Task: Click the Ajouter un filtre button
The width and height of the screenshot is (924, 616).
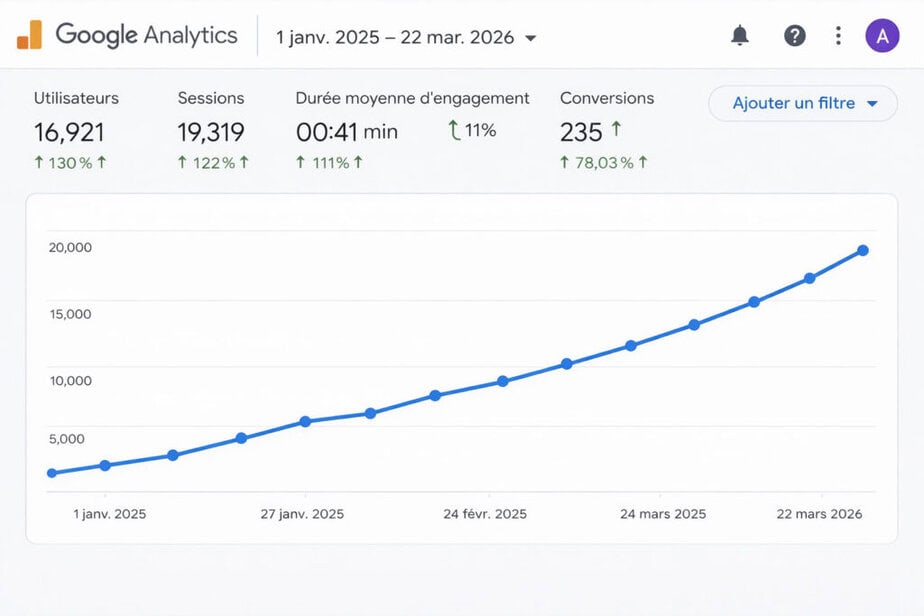Action: [795, 103]
